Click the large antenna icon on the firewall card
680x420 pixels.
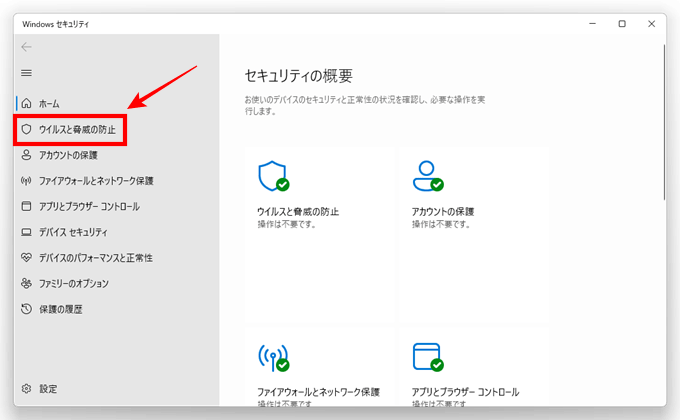click(x=274, y=358)
